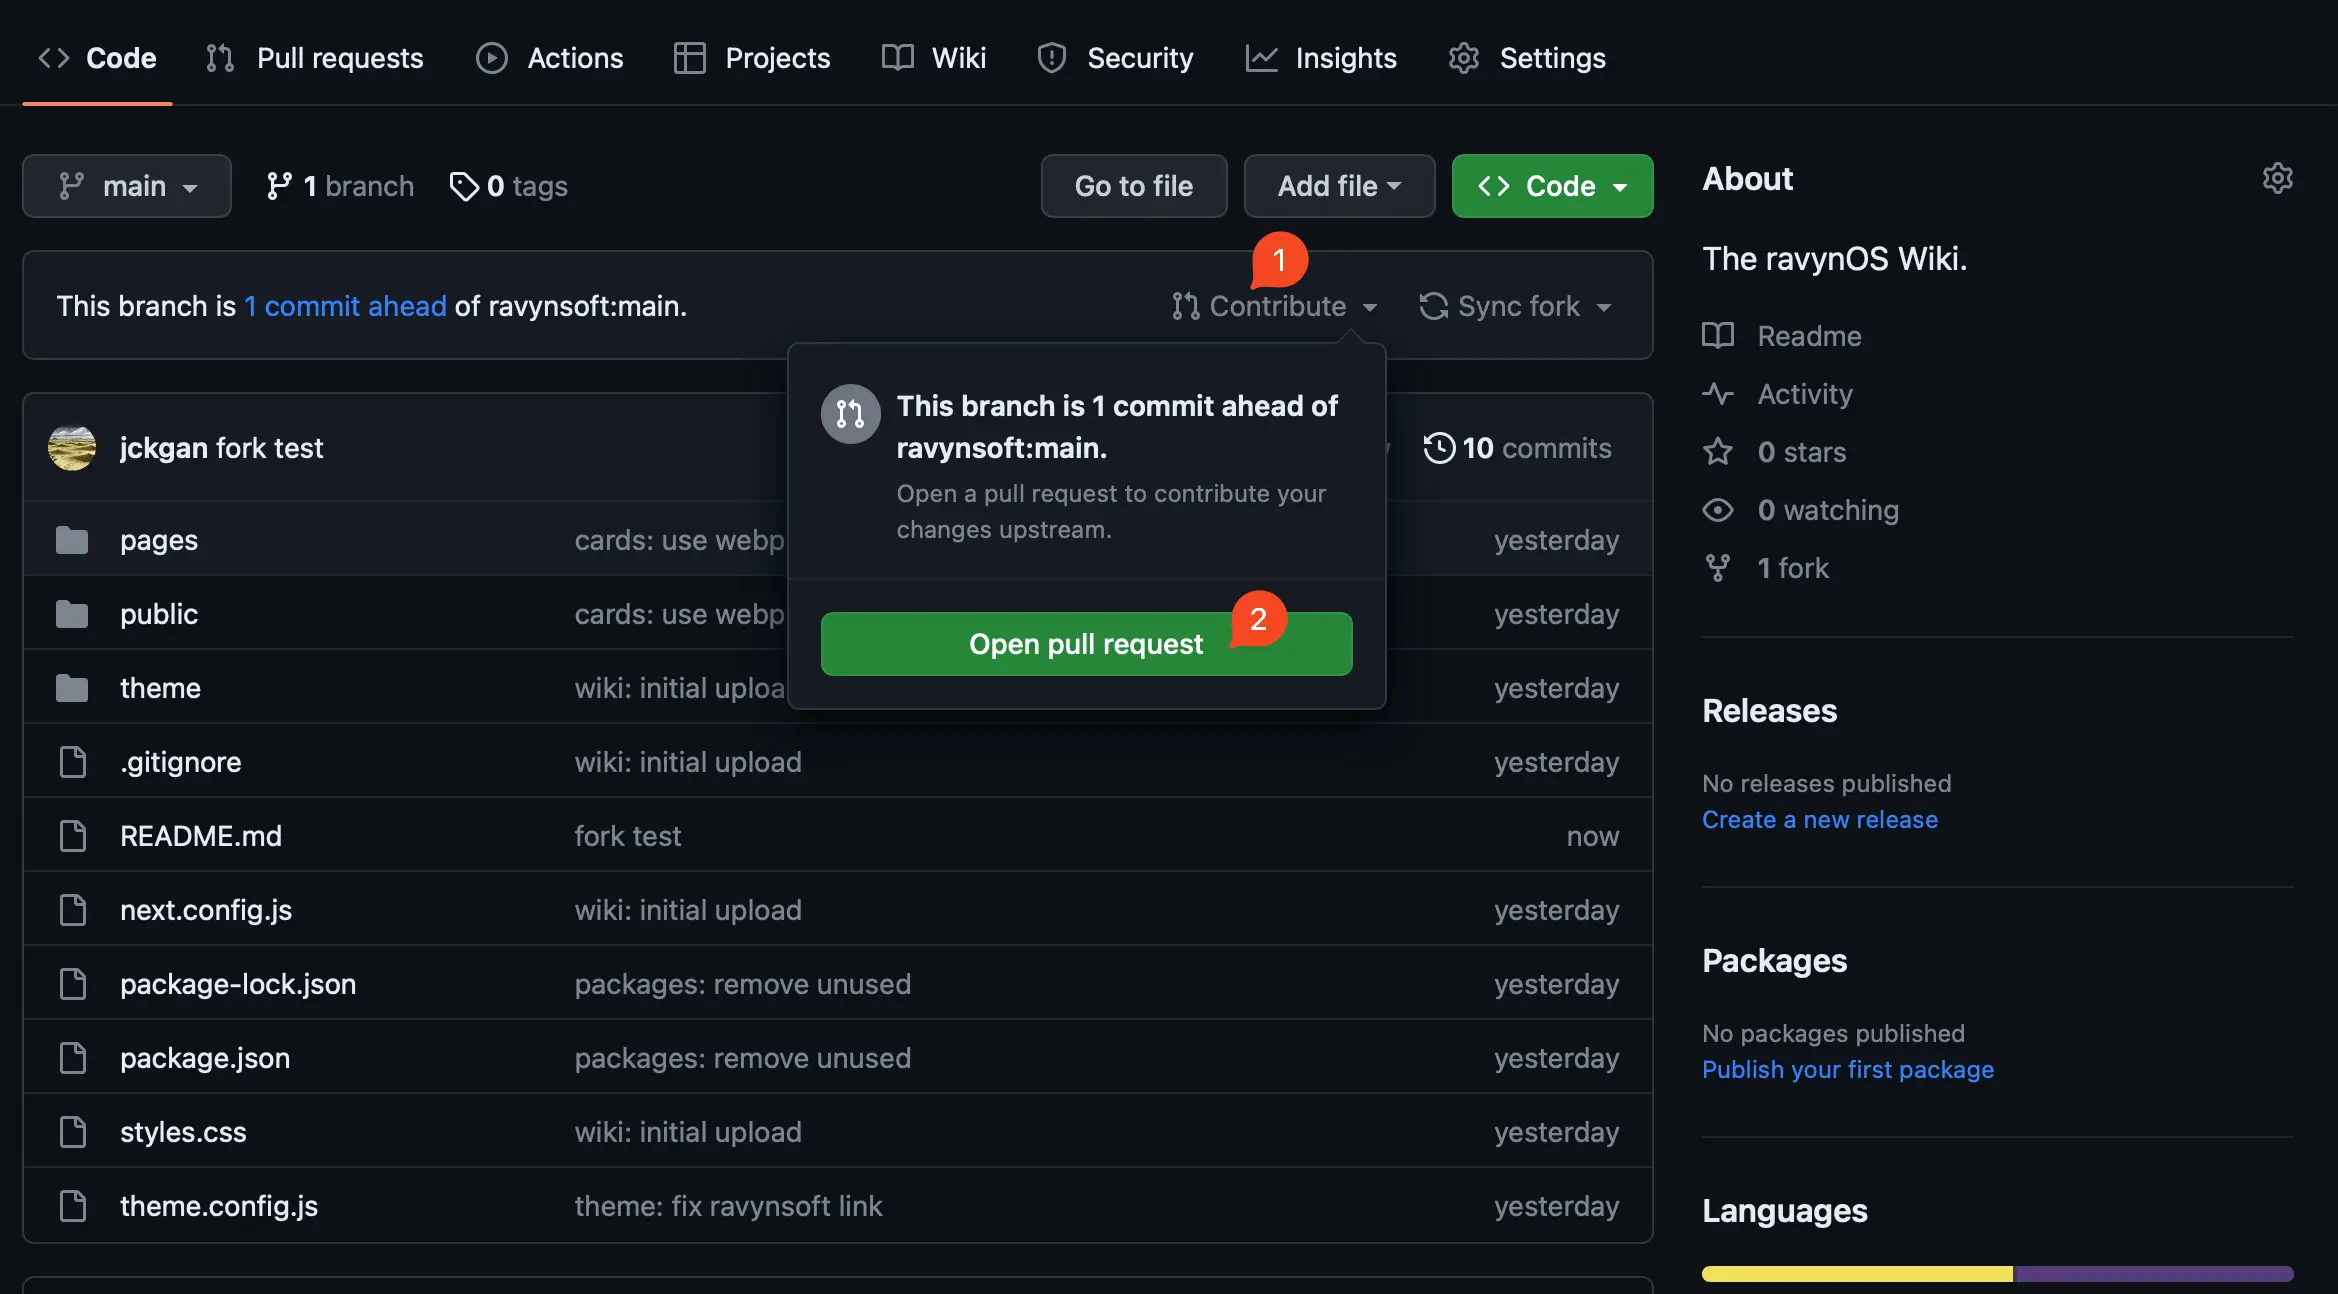Open the README.md file row
This screenshot has height=1294, width=2338.
[201, 836]
